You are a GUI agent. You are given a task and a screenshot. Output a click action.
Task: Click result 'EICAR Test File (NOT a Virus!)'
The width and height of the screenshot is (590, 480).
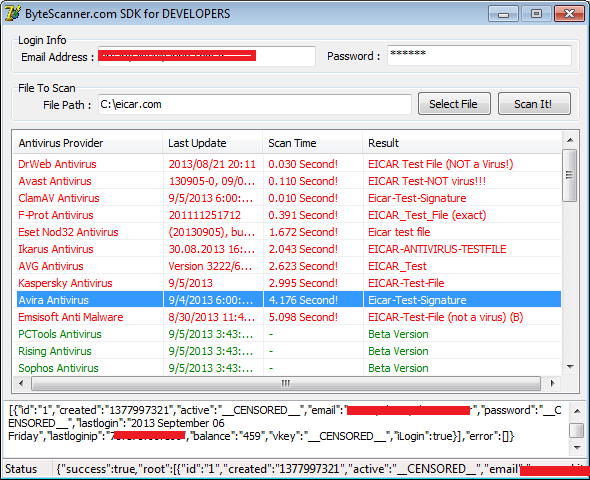[441, 164]
